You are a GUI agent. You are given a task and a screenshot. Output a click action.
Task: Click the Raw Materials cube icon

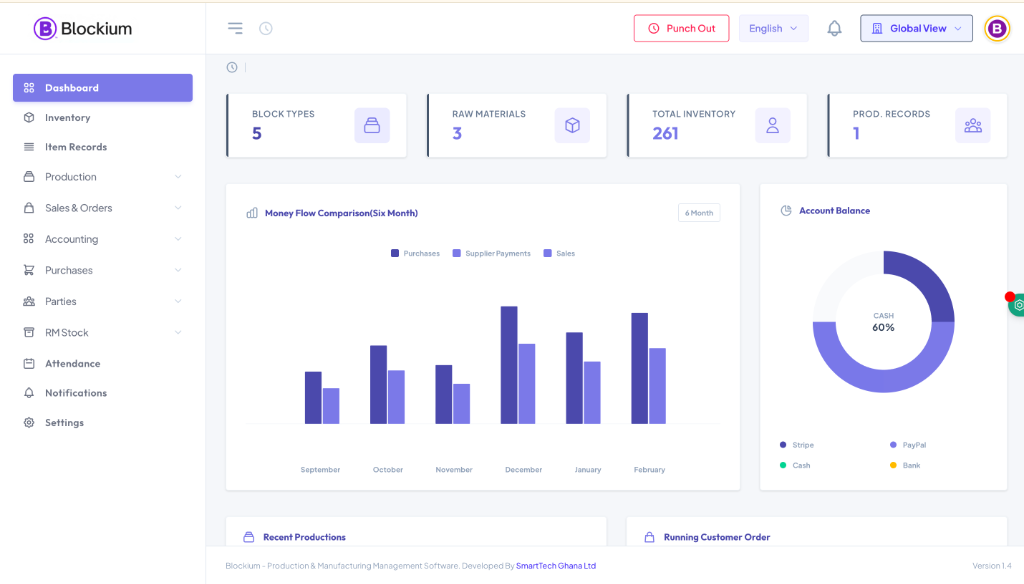click(572, 125)
